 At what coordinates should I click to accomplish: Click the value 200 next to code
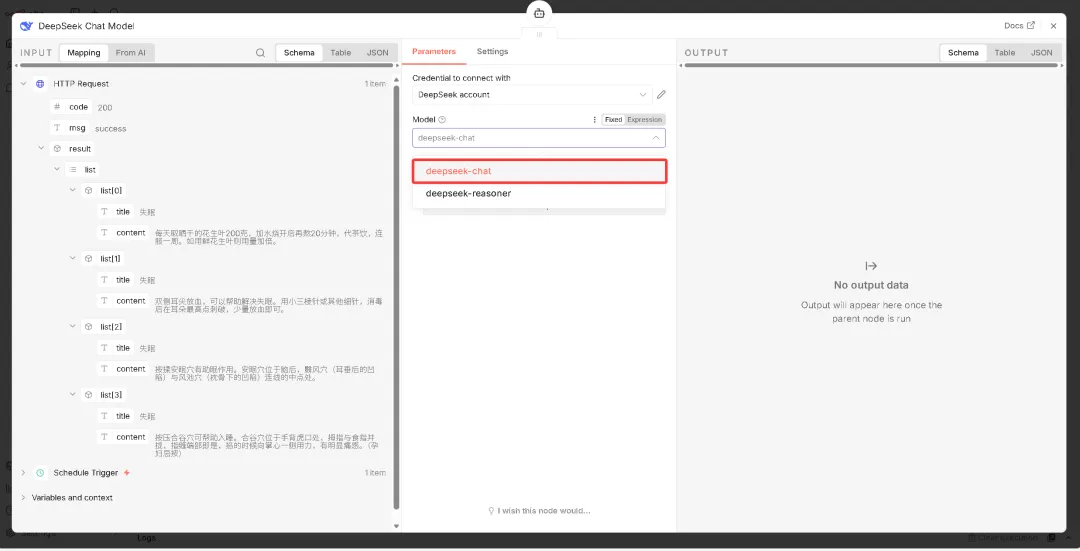[105, 107]
